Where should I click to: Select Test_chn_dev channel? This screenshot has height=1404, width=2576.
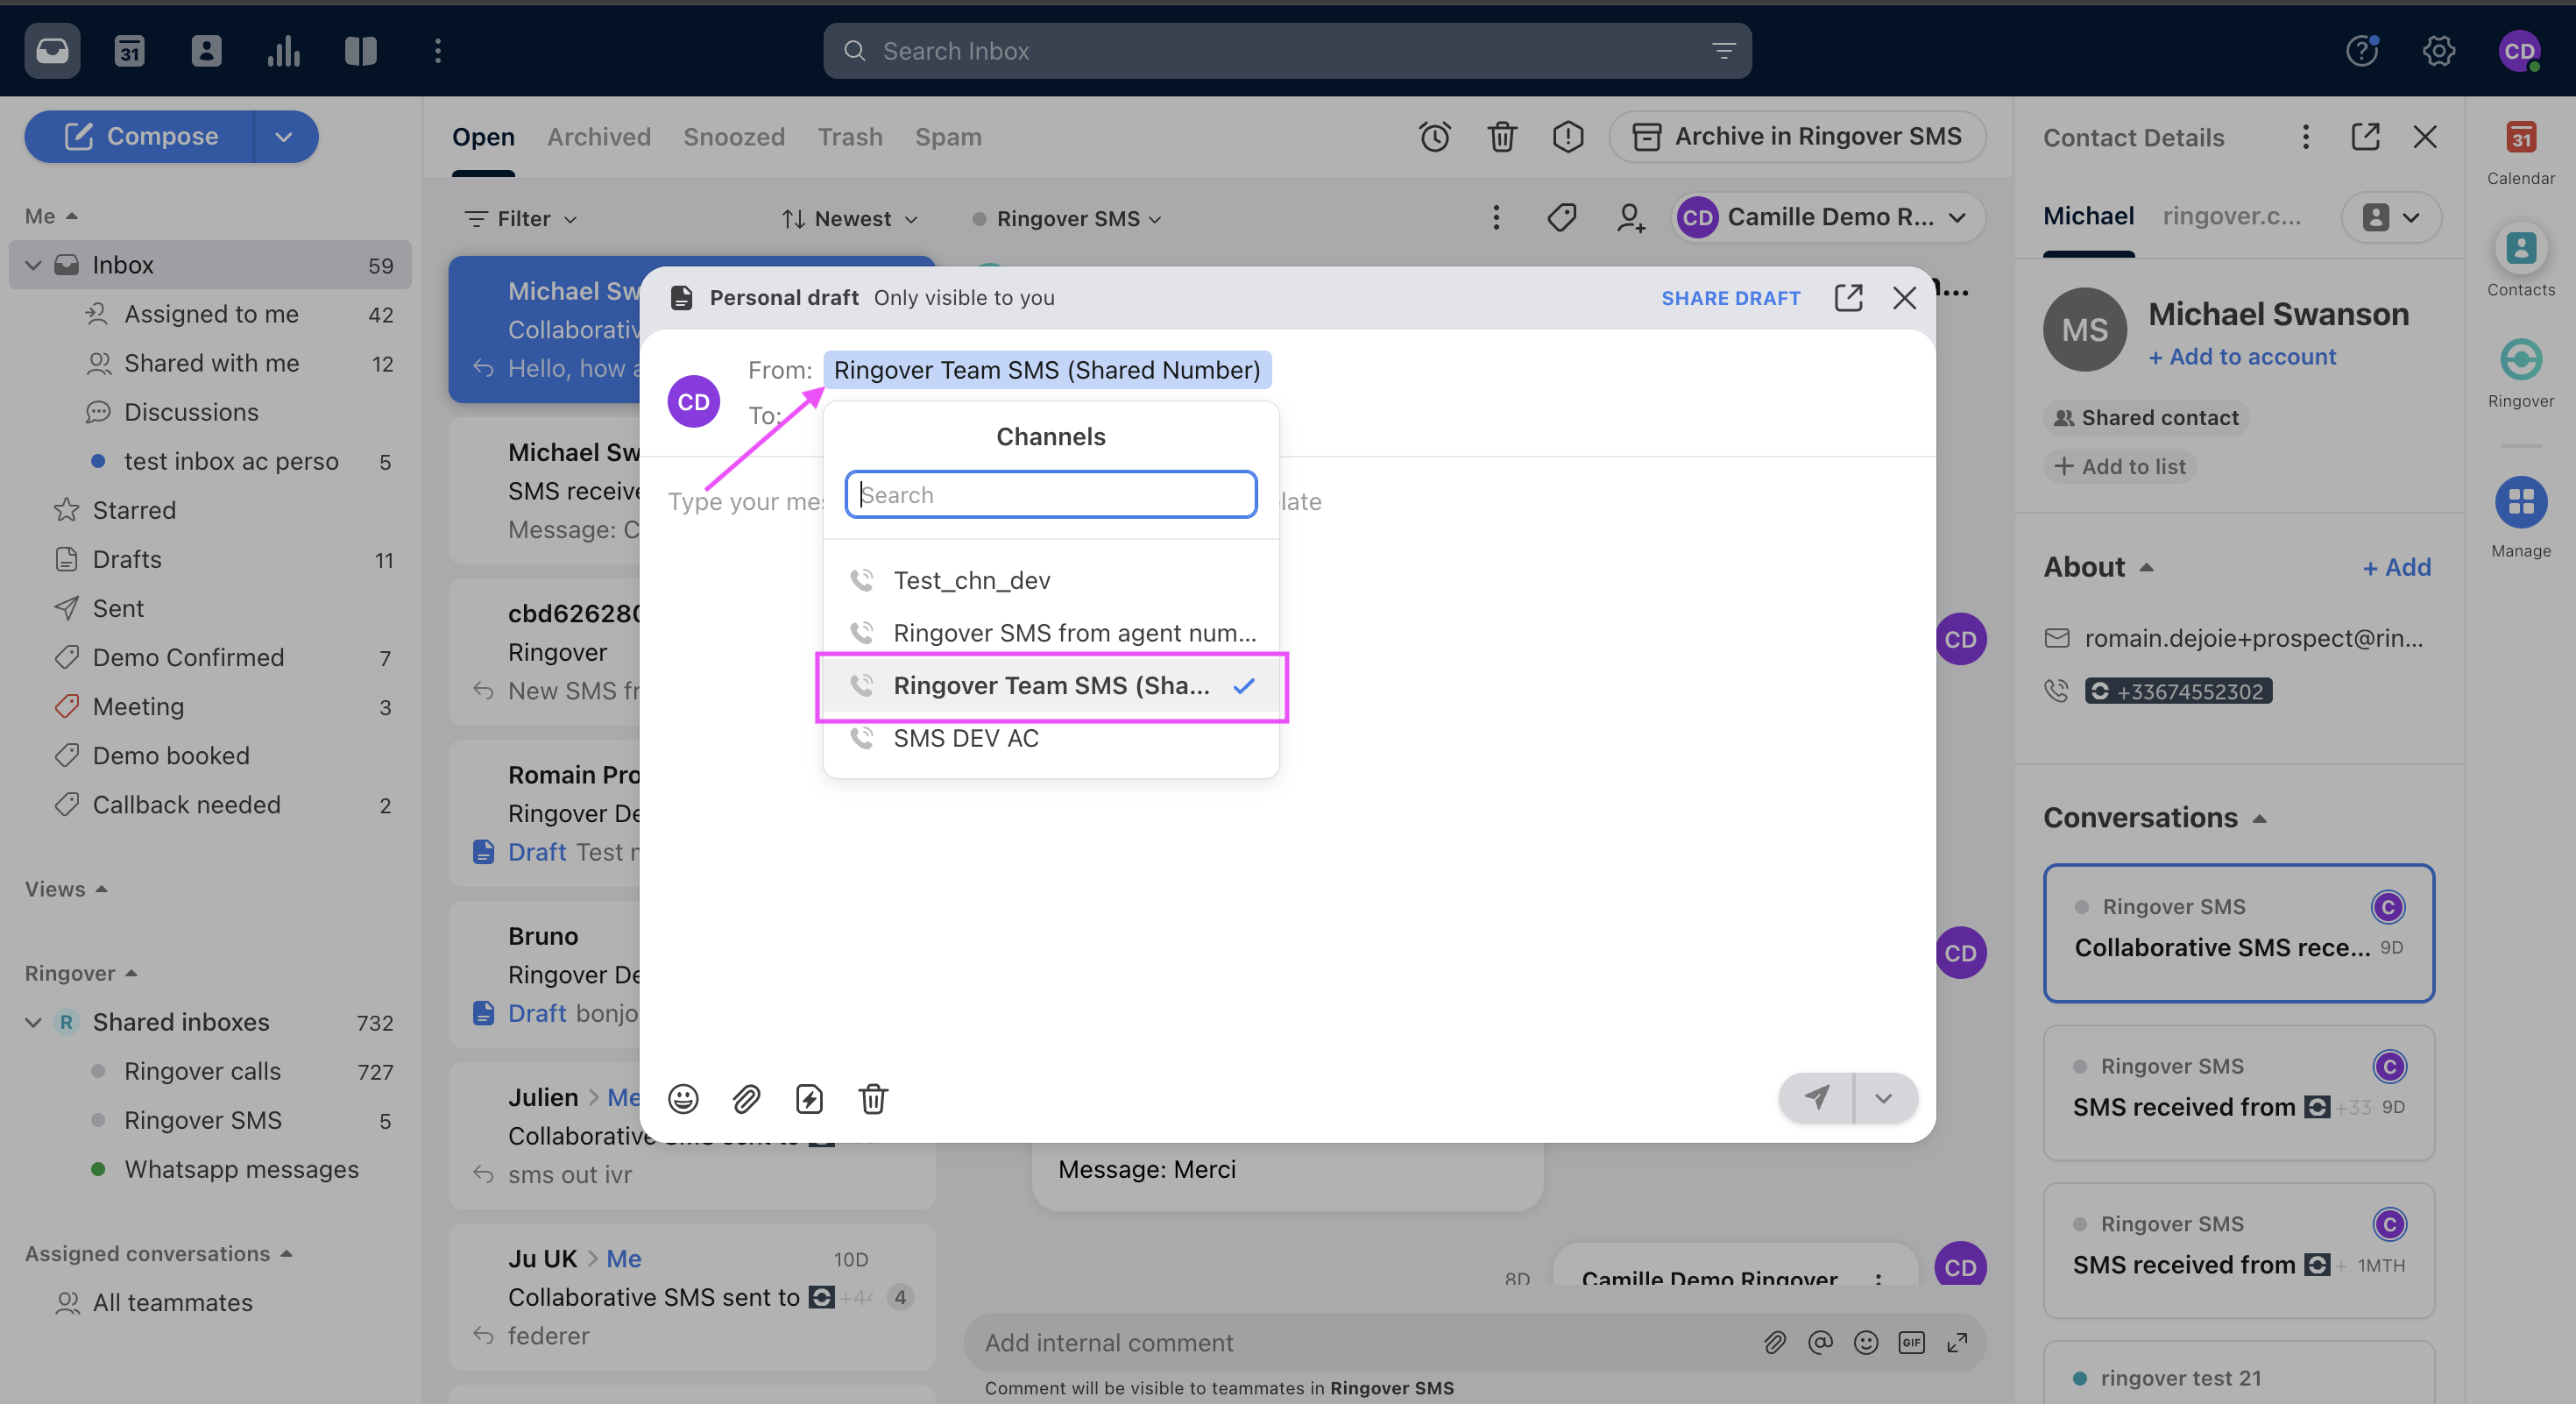1050,580
